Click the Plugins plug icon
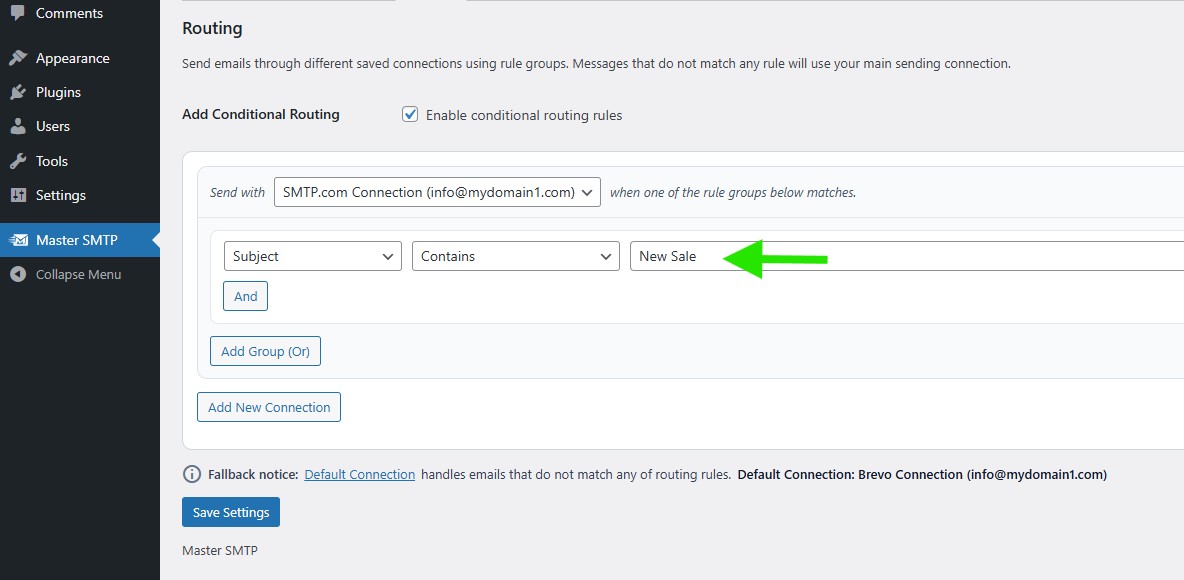The width and height of the screenshot is (1184, 580). click(x=18, y=92)
